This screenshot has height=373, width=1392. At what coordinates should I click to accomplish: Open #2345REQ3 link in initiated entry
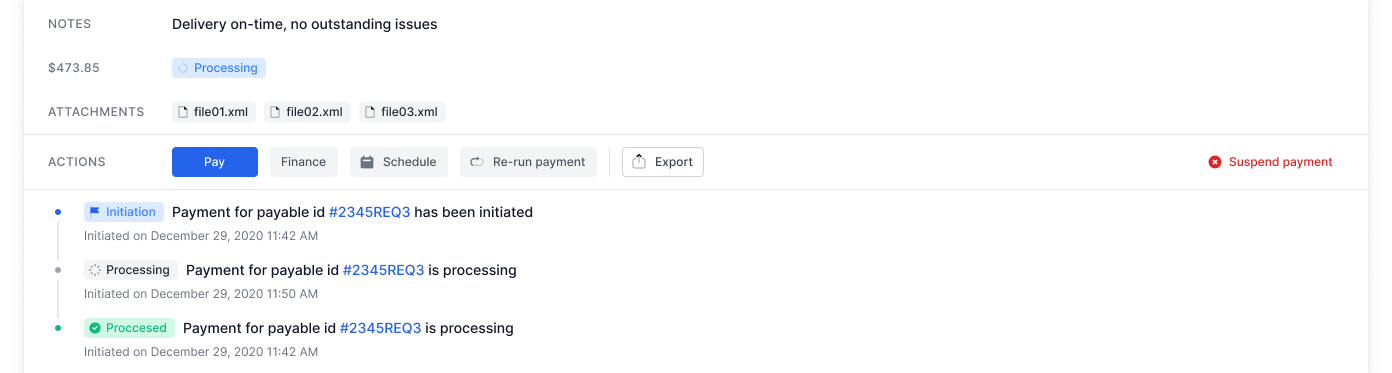click(x=369, y=212)
